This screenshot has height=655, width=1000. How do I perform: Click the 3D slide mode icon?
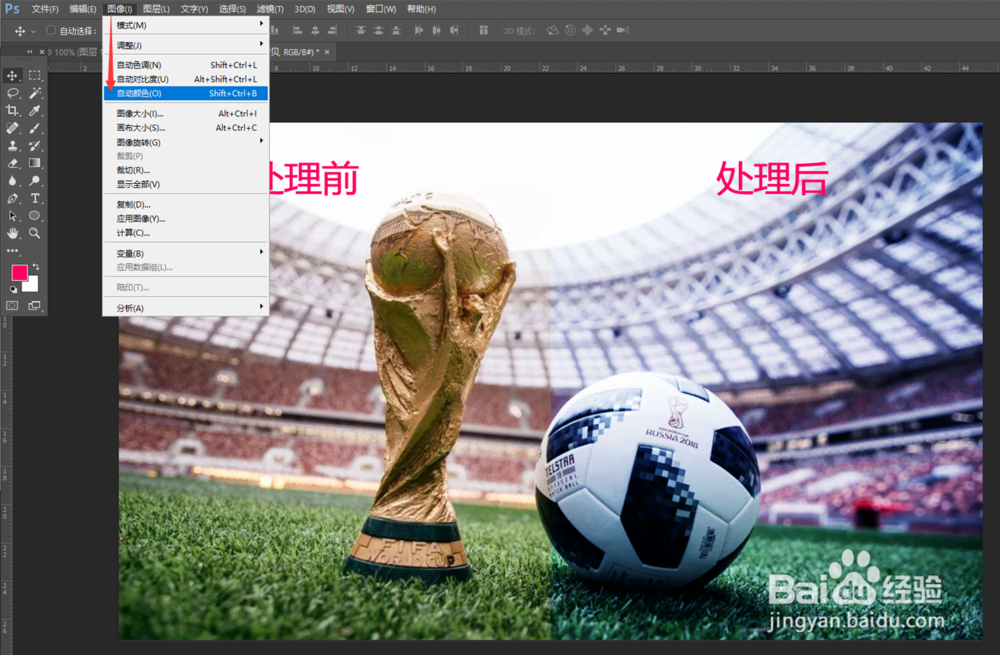[x=605, y=30]
